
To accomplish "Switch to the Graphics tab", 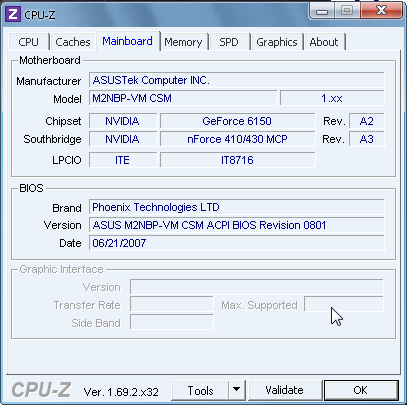I will click(x=277, y=42).
